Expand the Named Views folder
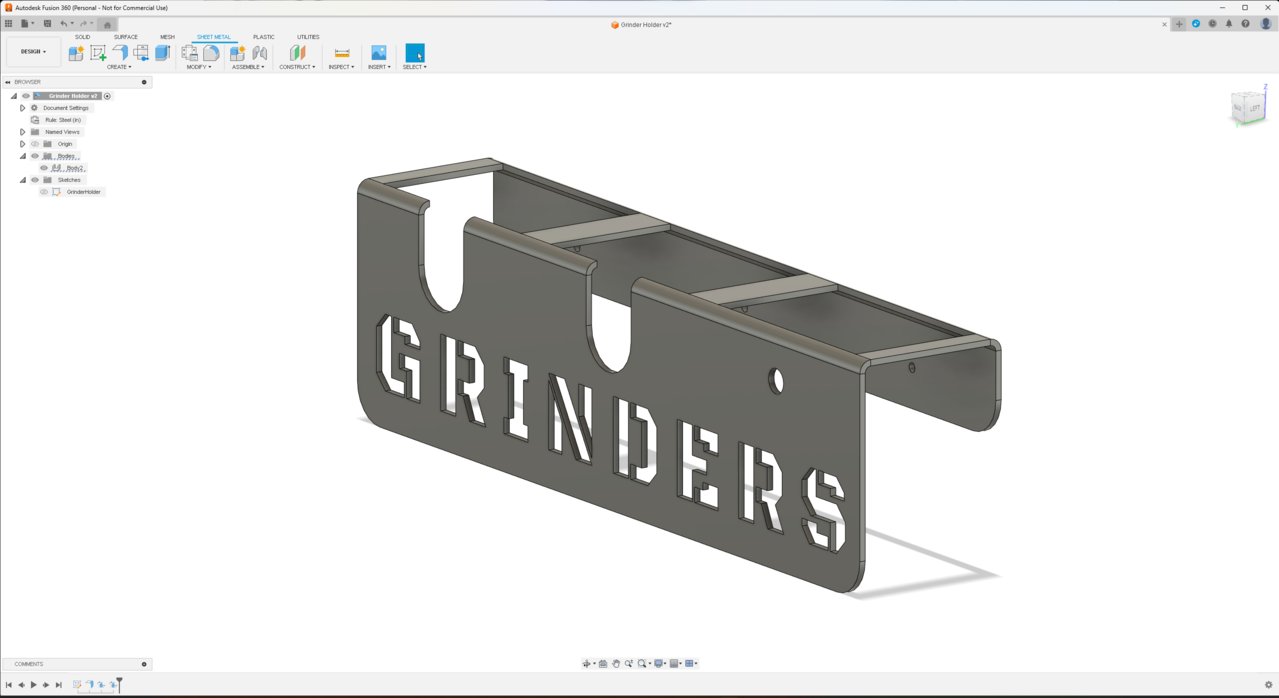This screenshot has width=1279, height=698. click(23, 132)
